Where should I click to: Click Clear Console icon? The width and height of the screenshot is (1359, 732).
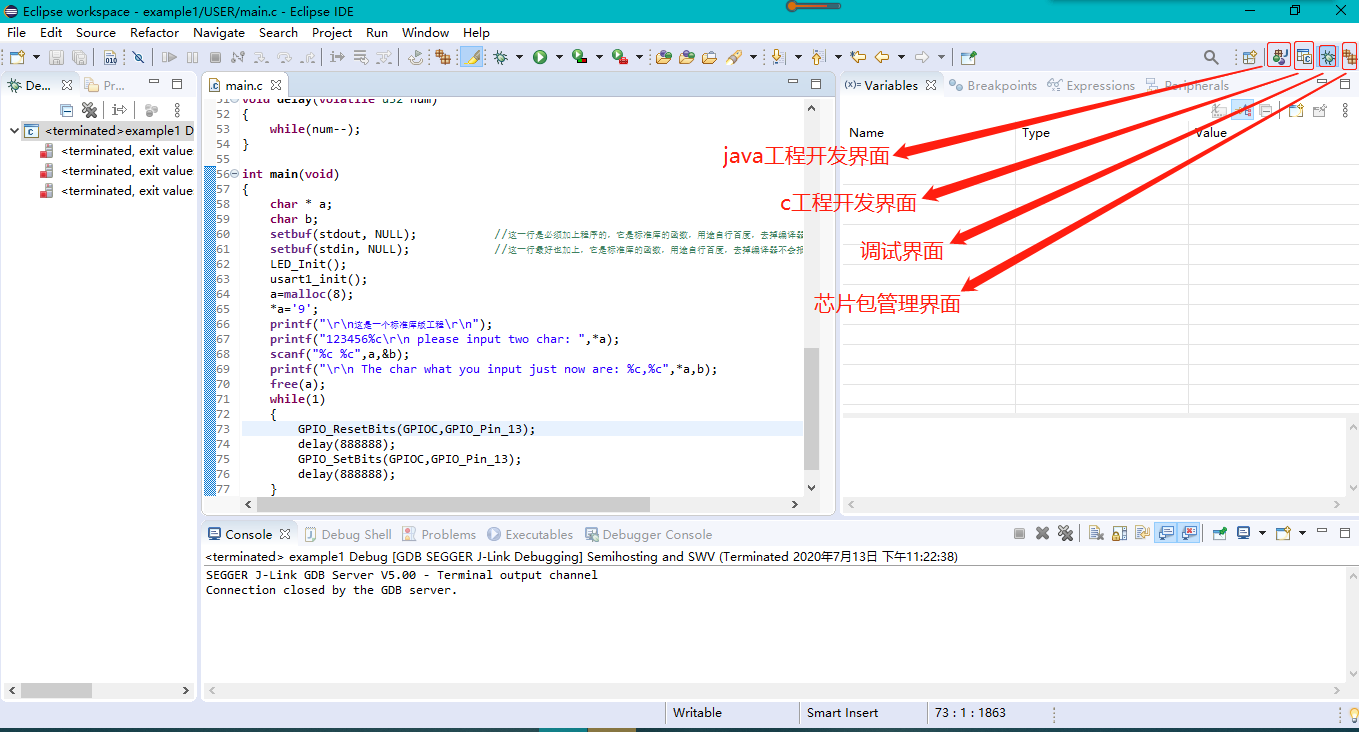coord(1096,534)
